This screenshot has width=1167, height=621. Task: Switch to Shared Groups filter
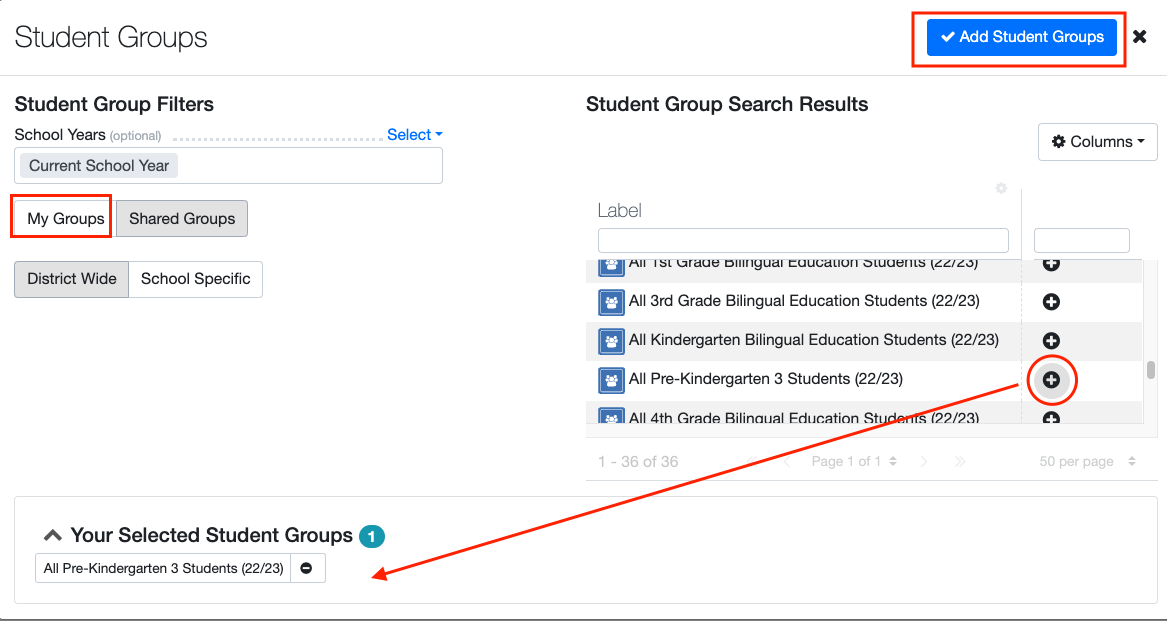point(182,219)
